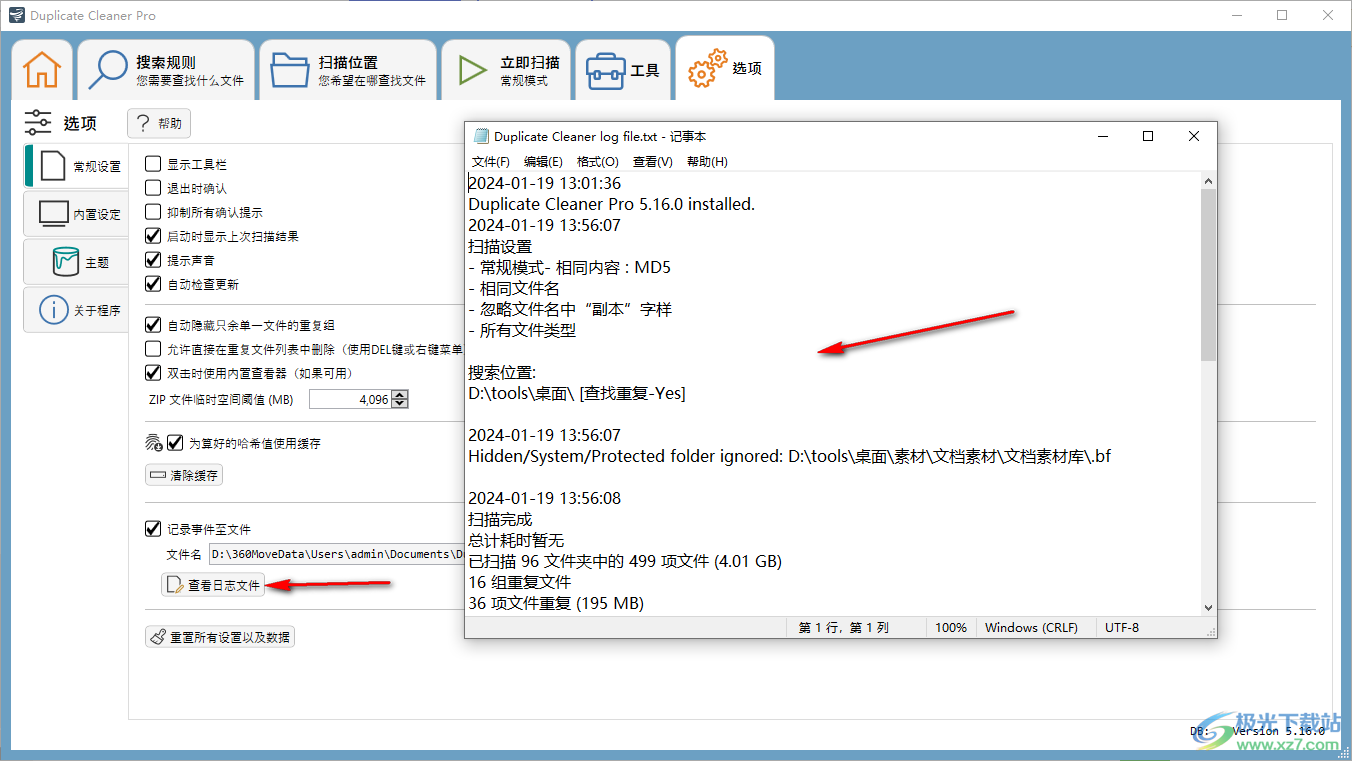This screenshot has height=761, width=1352.
Task: Uncheck 启动时显示上次扫描结果
Action: 153,236
